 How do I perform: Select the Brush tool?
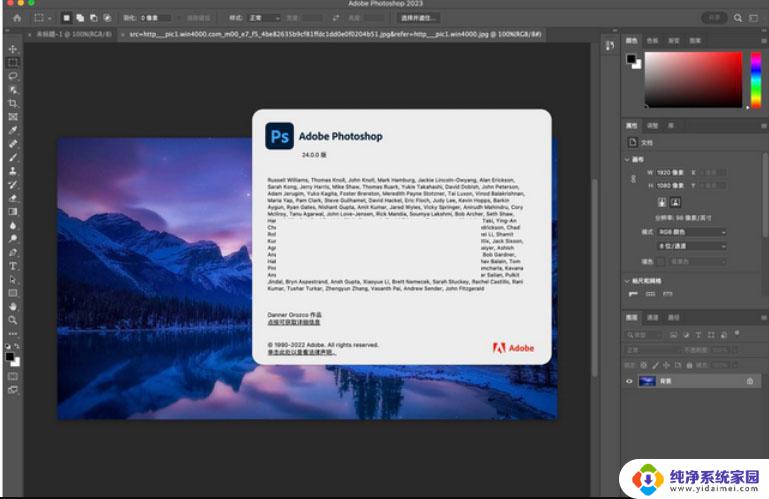coord(13,158)
